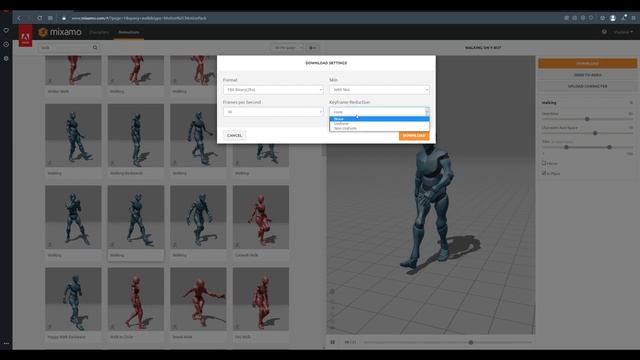Click the Trim slider right handle

(609, 147)
